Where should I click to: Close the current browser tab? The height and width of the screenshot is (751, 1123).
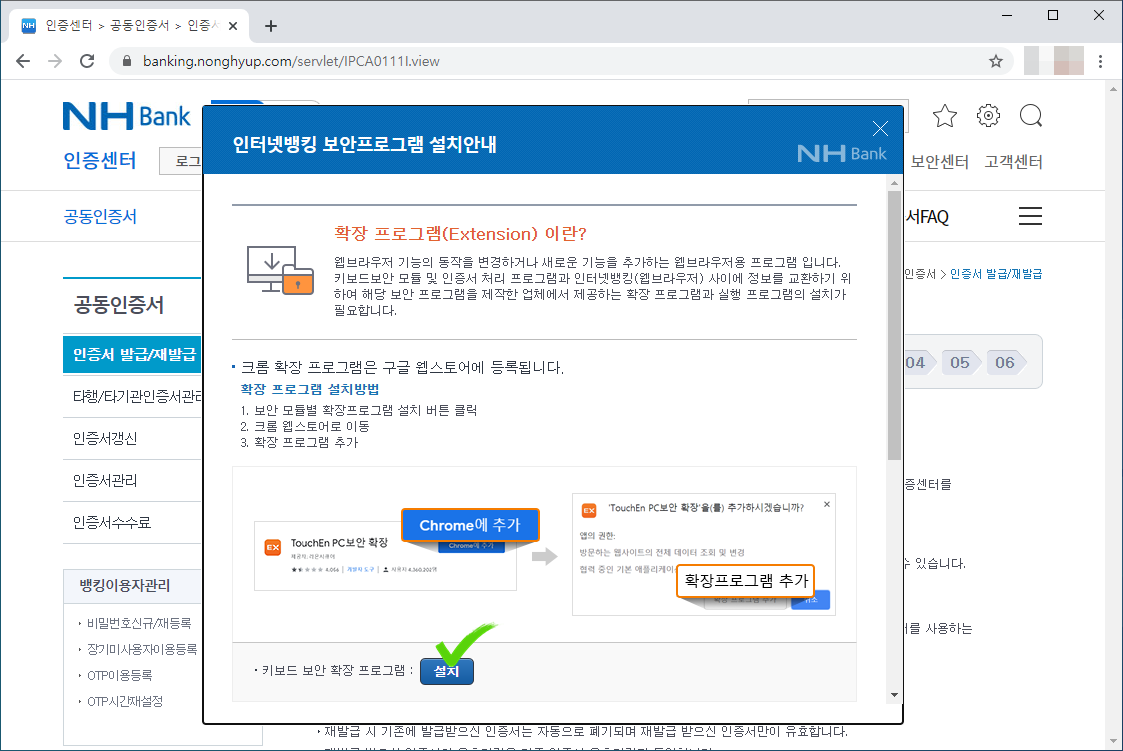click(233, 26)
